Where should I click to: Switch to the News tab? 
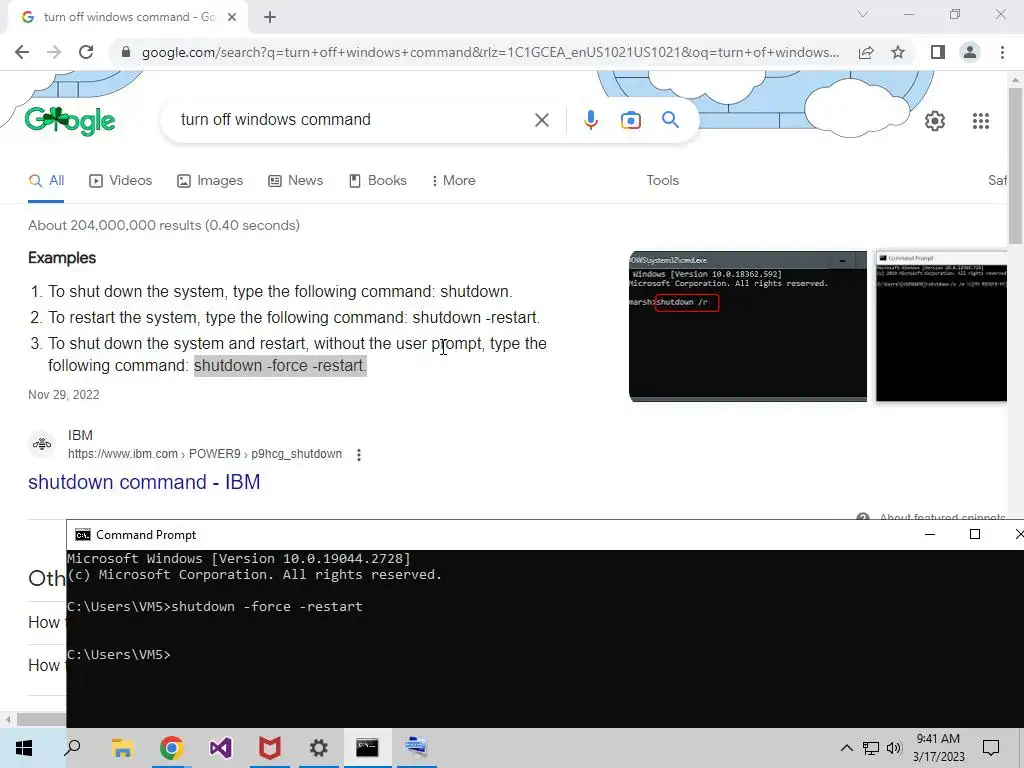click(296, 181)
